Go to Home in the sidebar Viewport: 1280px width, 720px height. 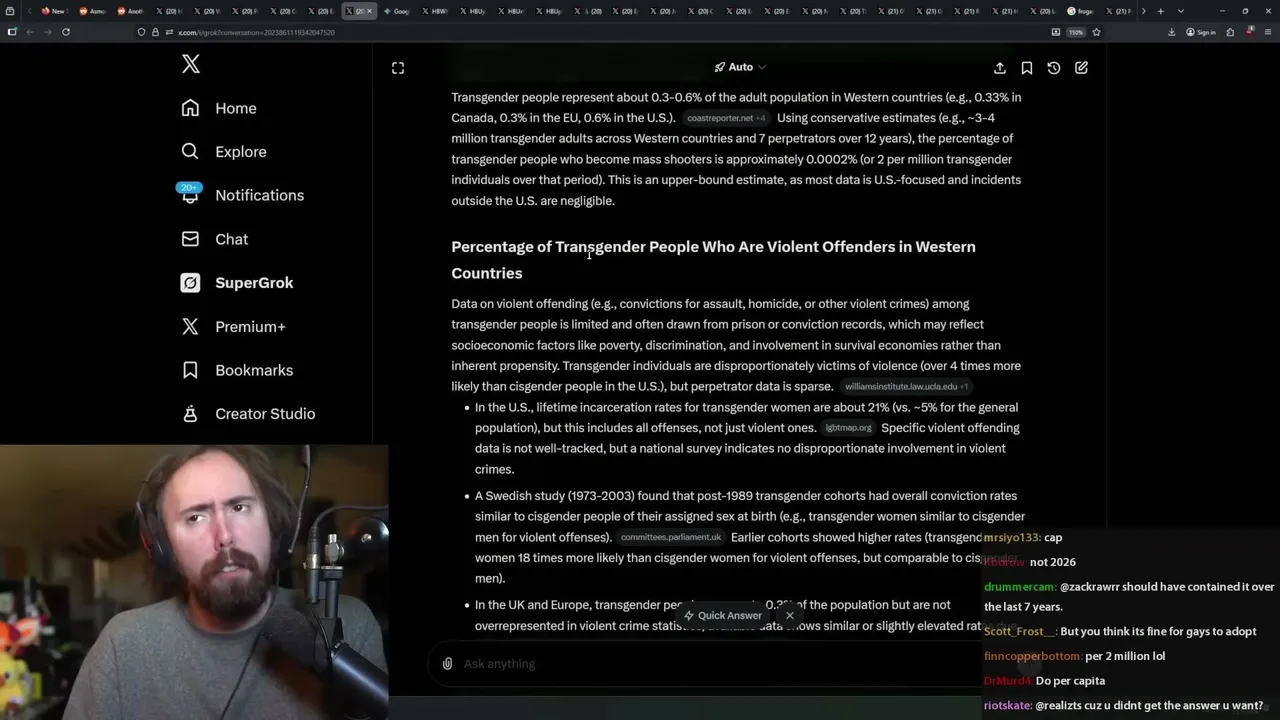pos(219,108)
